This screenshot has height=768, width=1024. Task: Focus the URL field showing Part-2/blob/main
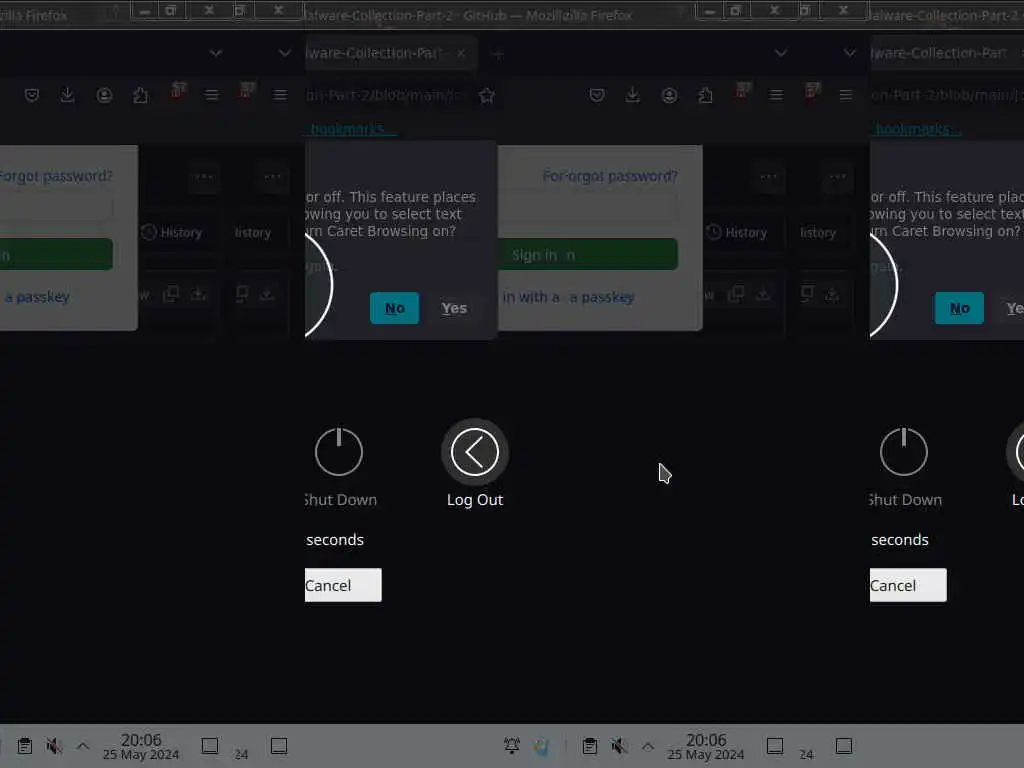(x=388, y=95)
